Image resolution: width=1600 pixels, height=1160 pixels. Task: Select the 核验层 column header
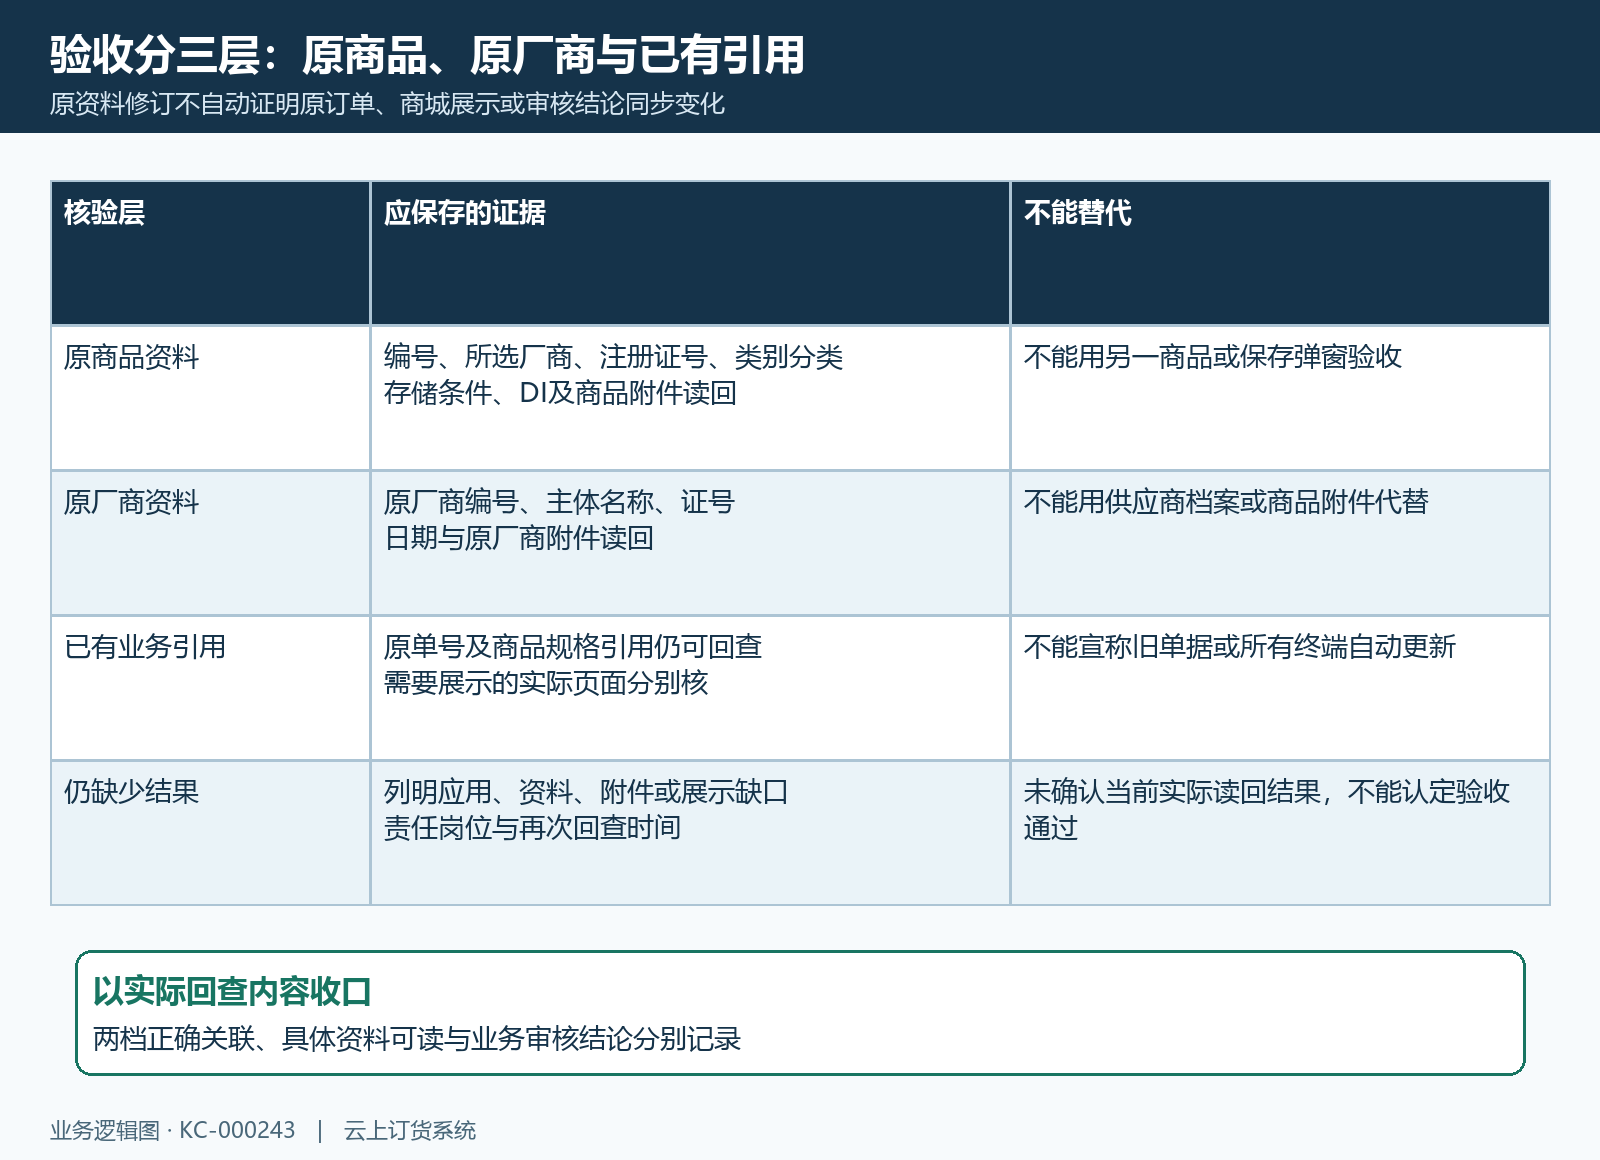(211, 253)
